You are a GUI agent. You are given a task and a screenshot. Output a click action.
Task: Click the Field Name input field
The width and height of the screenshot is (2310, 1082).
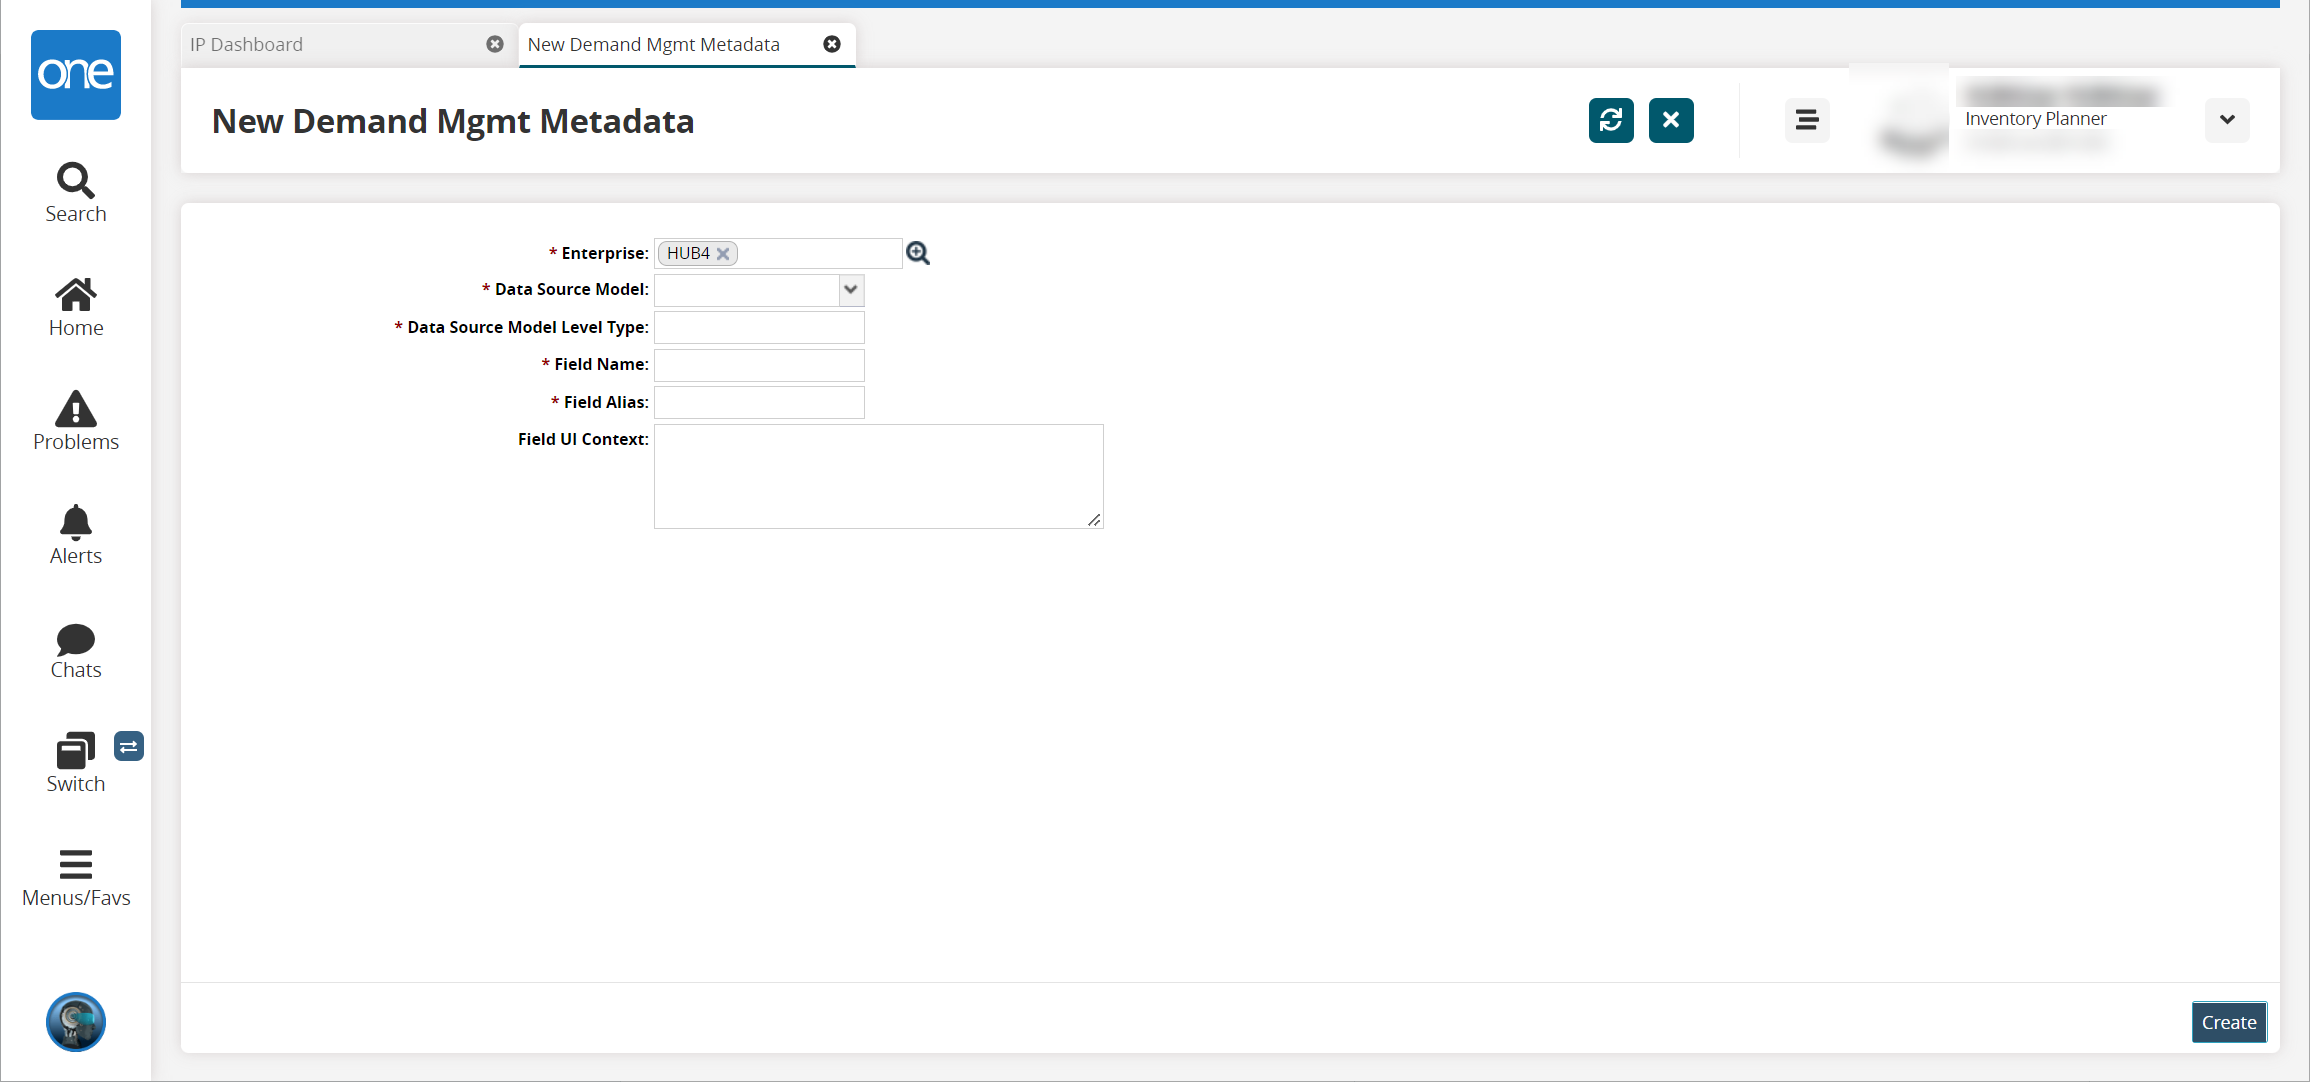click(760, 364)
